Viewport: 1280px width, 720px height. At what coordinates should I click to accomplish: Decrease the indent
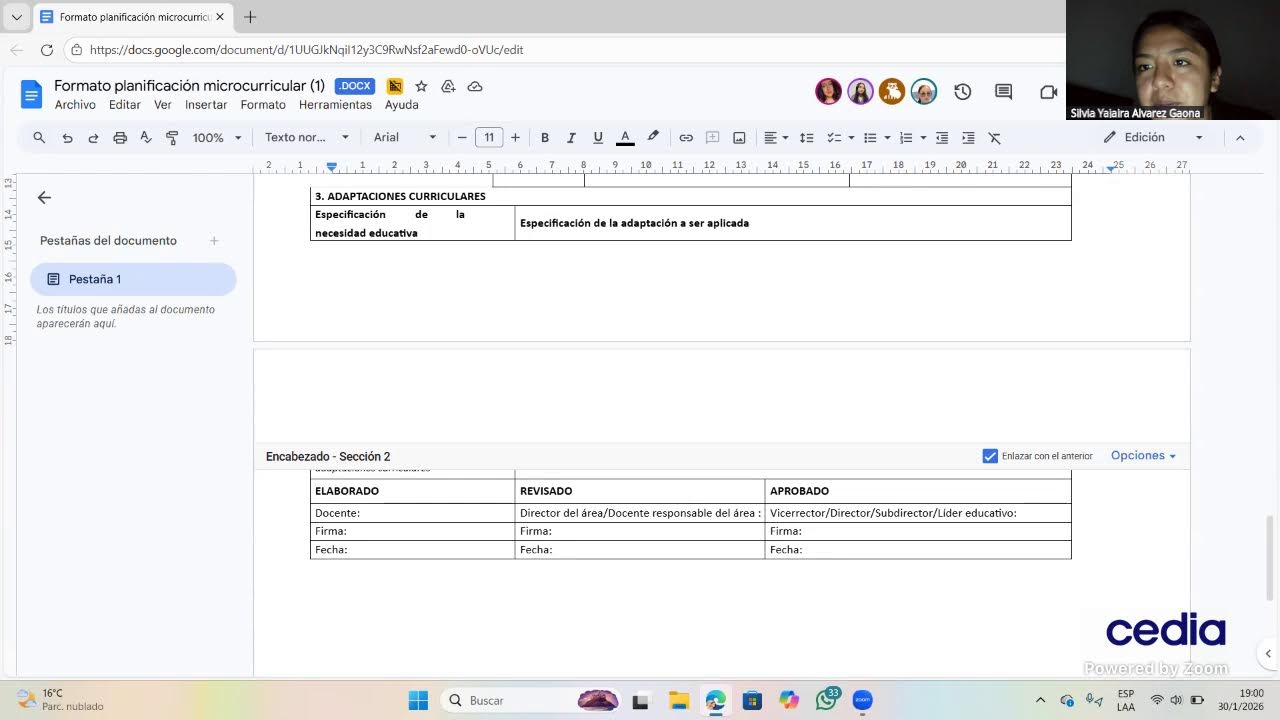(x=942, y=138)
